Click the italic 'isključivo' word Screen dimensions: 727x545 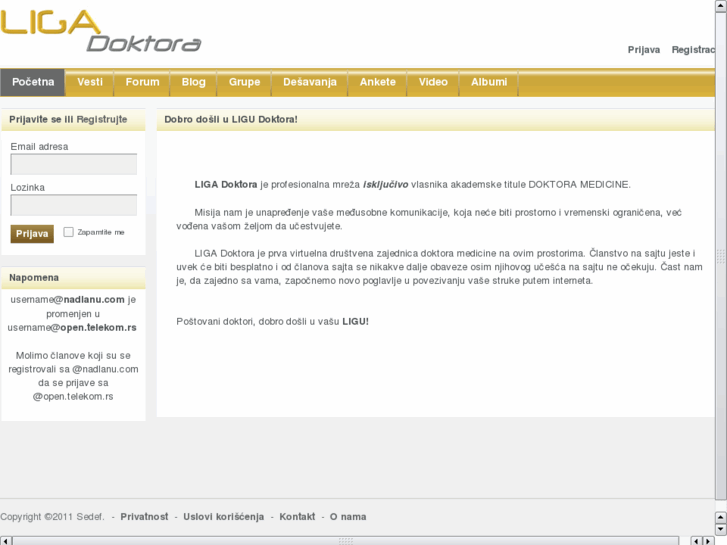click(x=385, y=185)
